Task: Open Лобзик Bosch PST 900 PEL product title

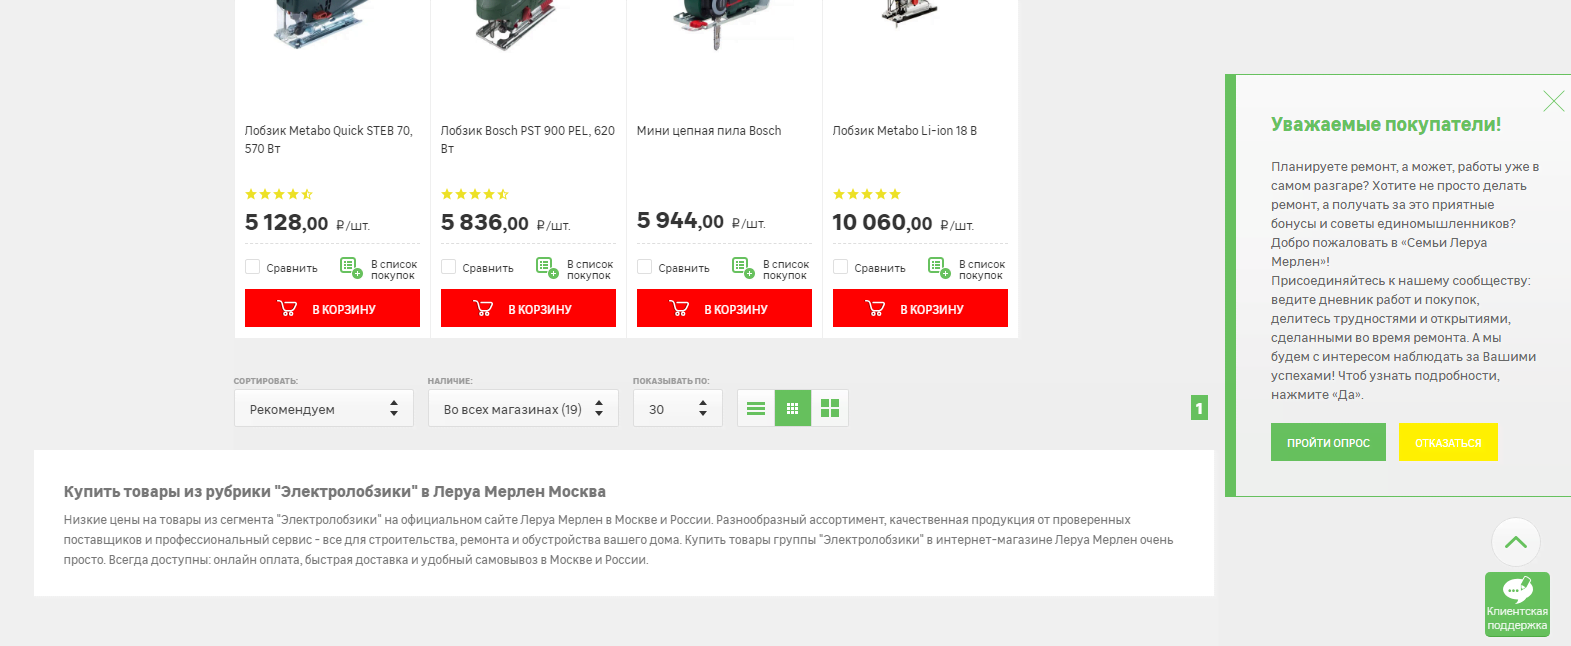Action: coord(528,139)
